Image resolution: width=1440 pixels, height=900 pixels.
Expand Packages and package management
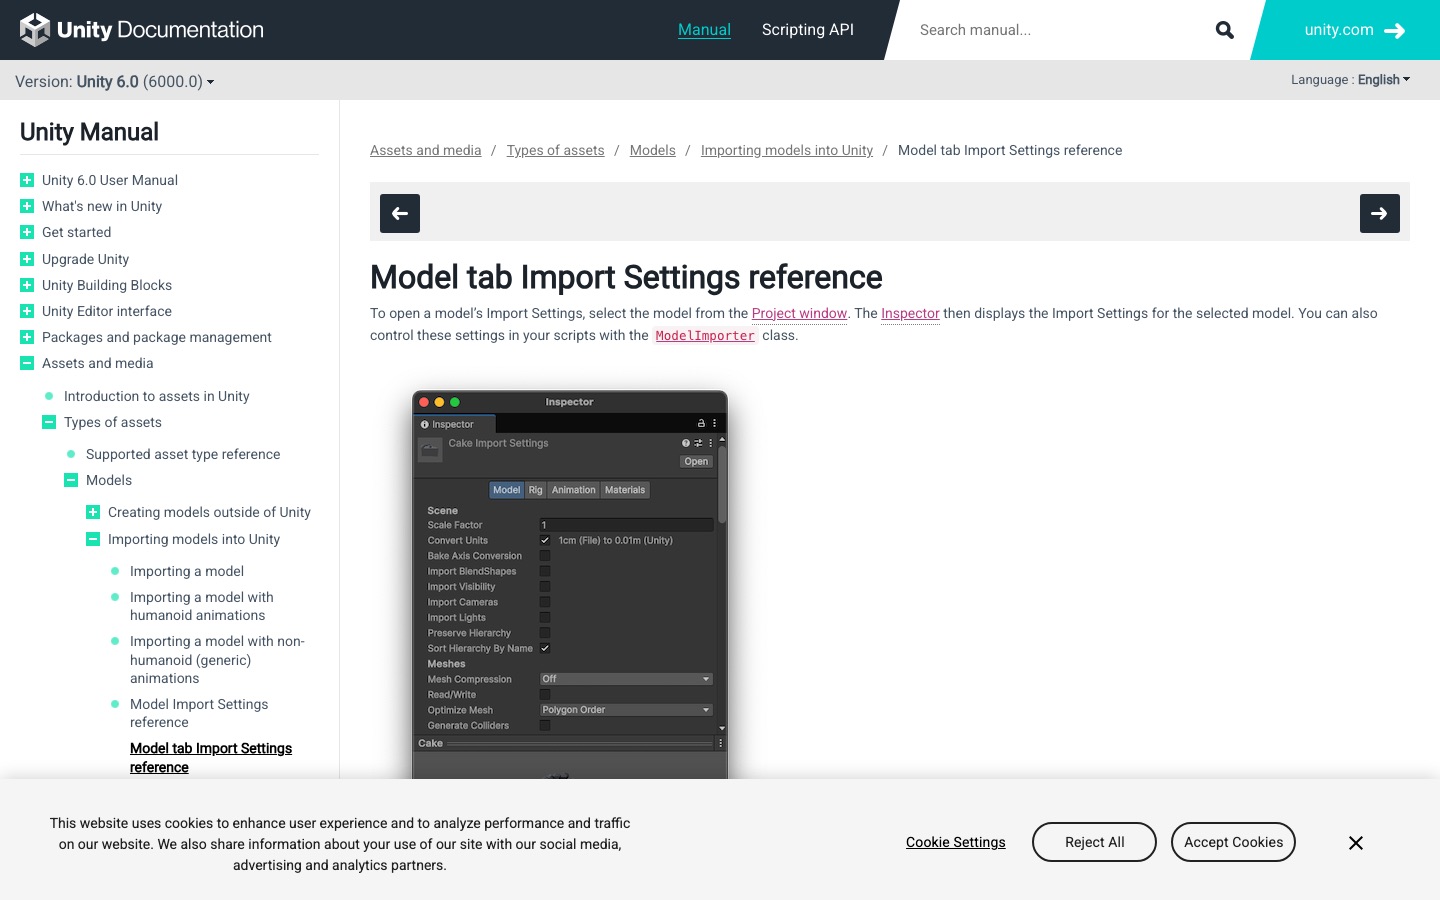[x=27, y=337]
